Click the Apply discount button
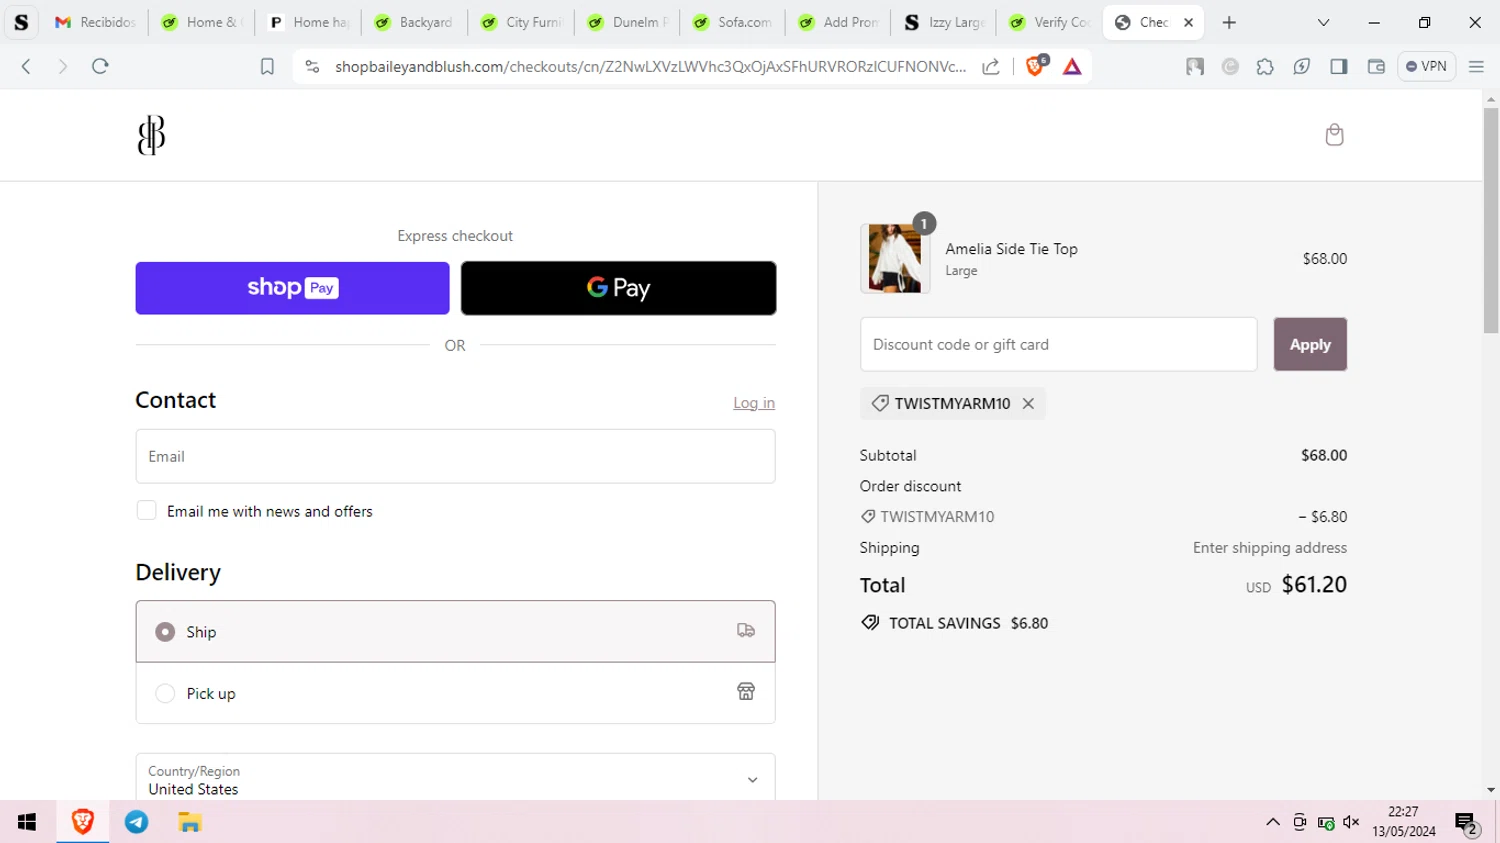Viewport: 1500px width, 843px height. pyautogui.click(x=1310, y=344)
